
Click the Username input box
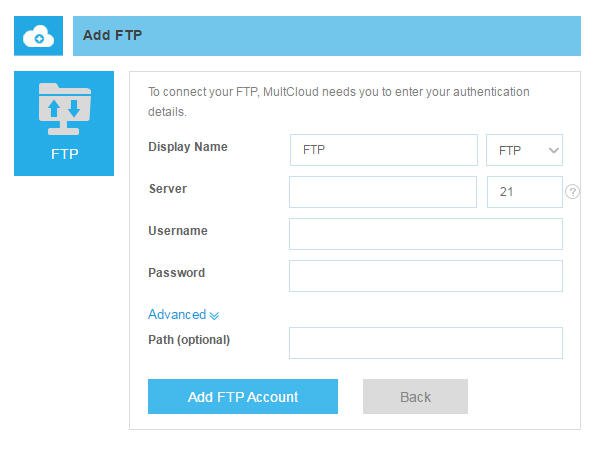pos(425,234)
